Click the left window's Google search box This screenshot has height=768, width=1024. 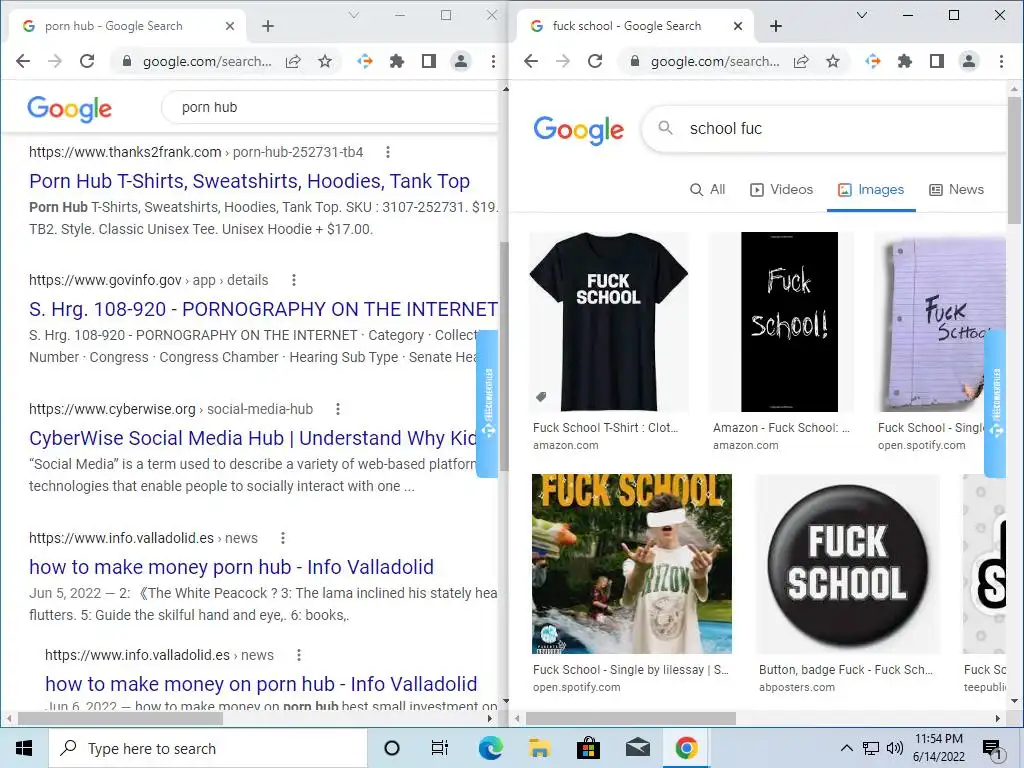(x=330, y=107)
